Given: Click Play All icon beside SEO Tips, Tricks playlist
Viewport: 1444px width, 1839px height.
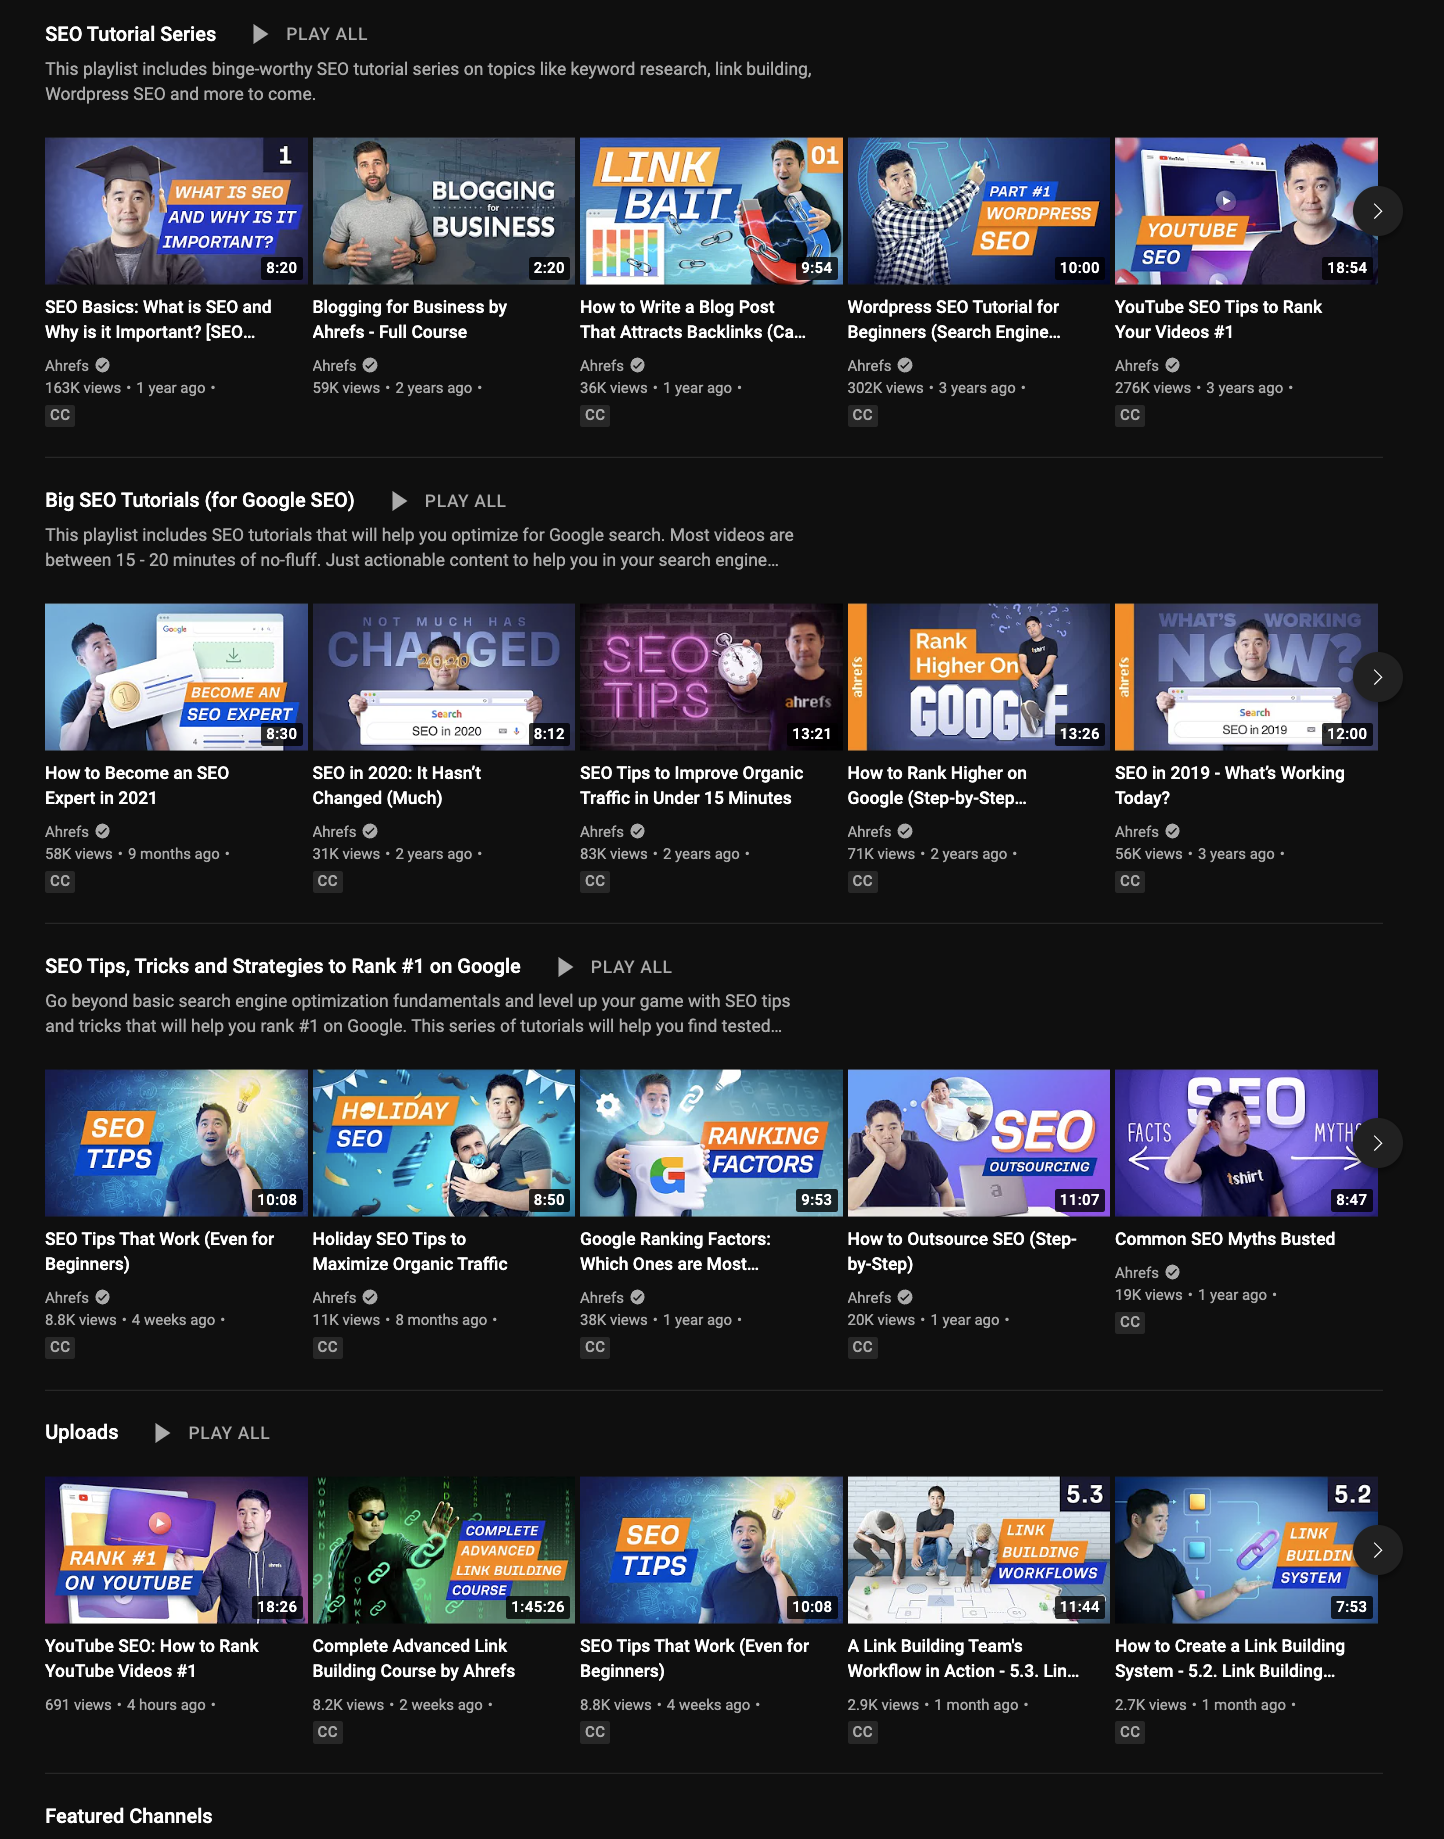Looking at the screenshot, I should coord(565,966).
